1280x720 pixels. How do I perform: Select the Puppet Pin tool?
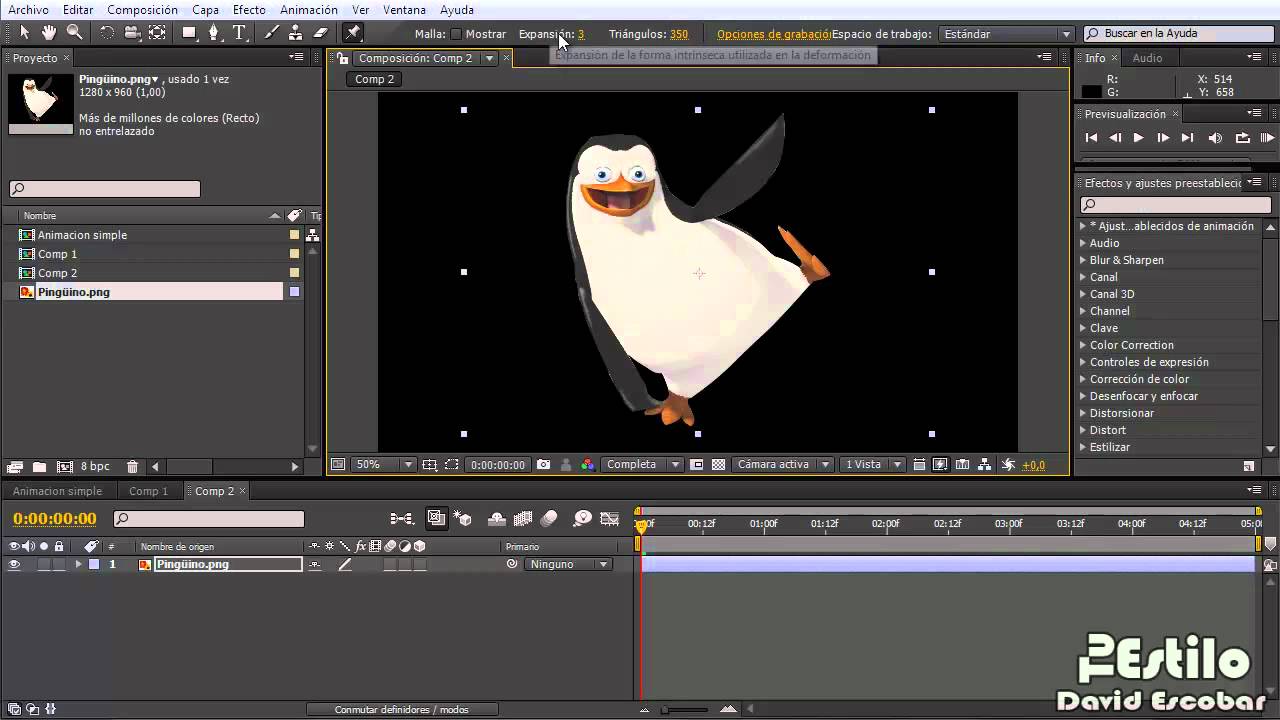click(353, 33)
